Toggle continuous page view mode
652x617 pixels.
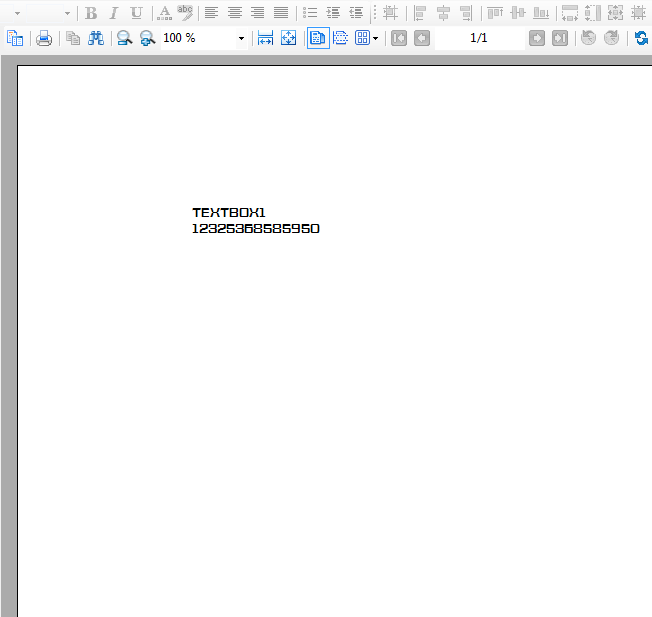pyautogui.click(x=341, y=38)
